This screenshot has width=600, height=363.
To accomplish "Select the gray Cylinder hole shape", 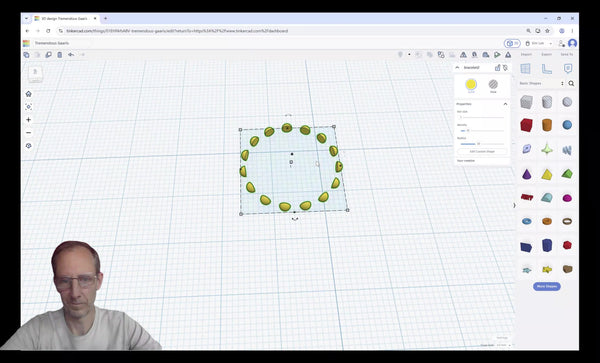I will 547,102.
